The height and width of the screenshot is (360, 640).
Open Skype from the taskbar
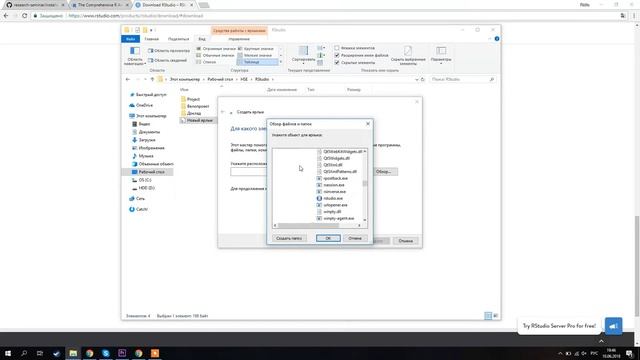click(x=106, y=353)
